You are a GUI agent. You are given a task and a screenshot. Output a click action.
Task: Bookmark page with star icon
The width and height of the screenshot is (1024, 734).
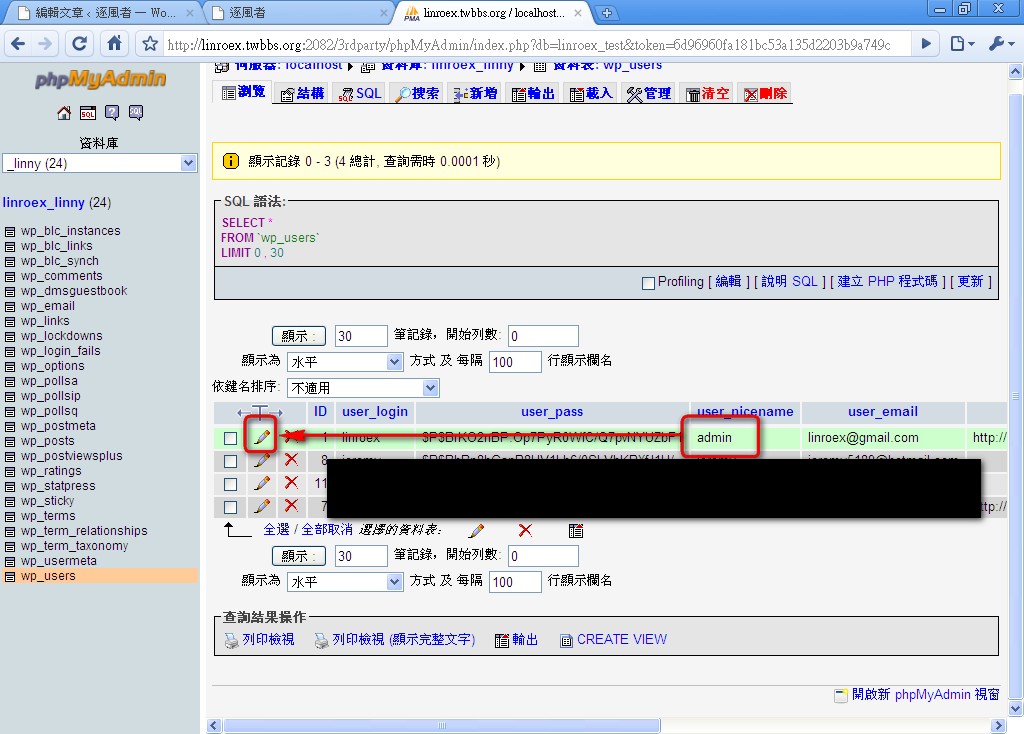(x=150, y=44)
